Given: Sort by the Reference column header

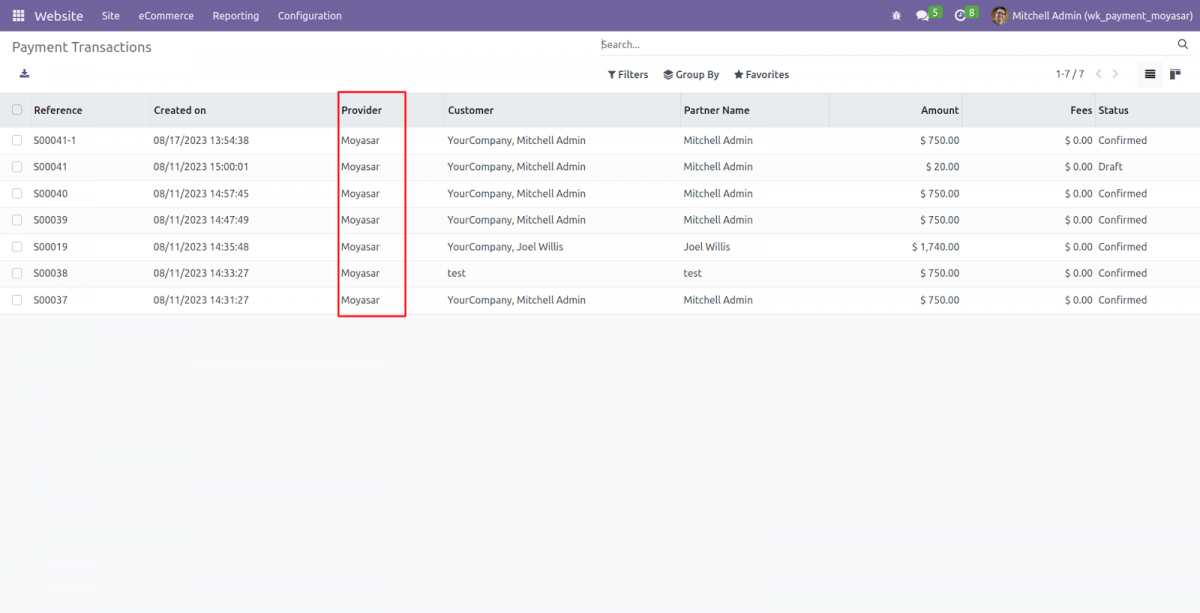Looking at the screenshot, I should (58, 110).
